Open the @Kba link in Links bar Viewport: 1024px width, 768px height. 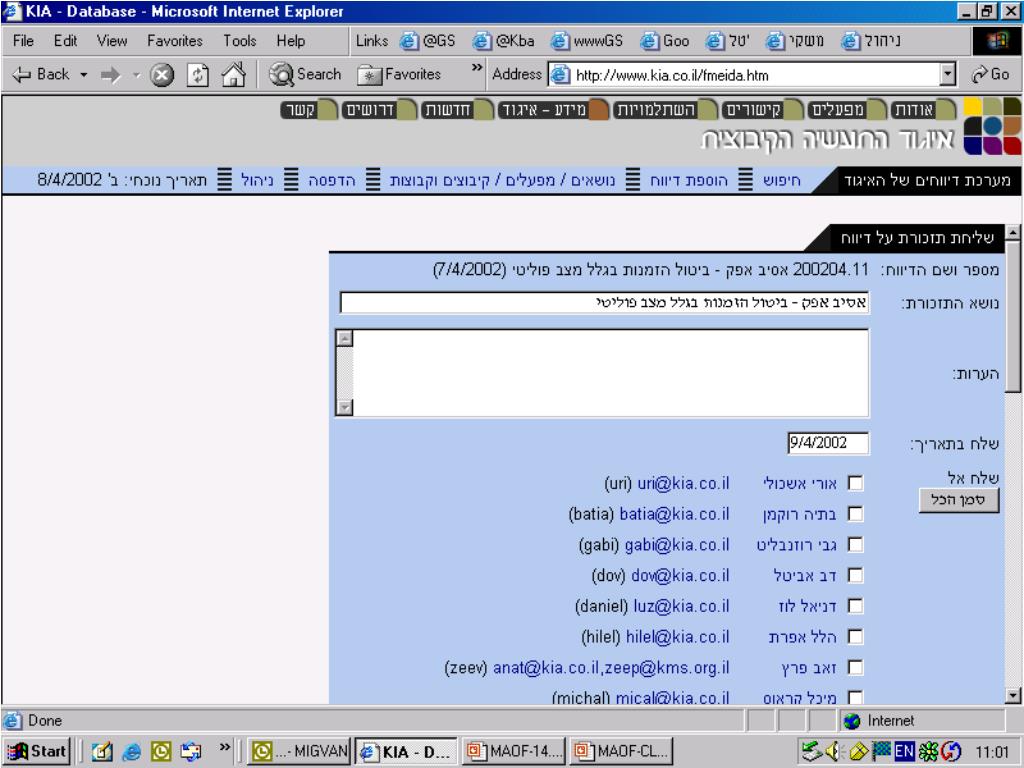(x=504, y=41)
